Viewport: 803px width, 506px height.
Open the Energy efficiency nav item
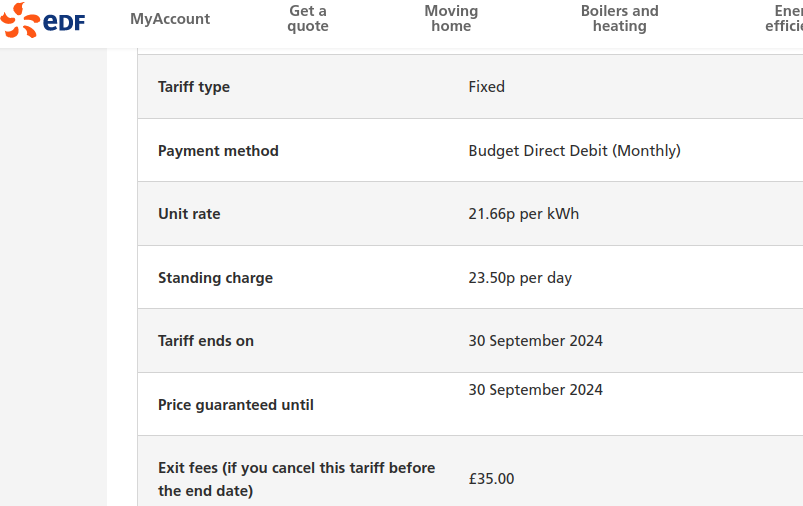click(785, 19)
